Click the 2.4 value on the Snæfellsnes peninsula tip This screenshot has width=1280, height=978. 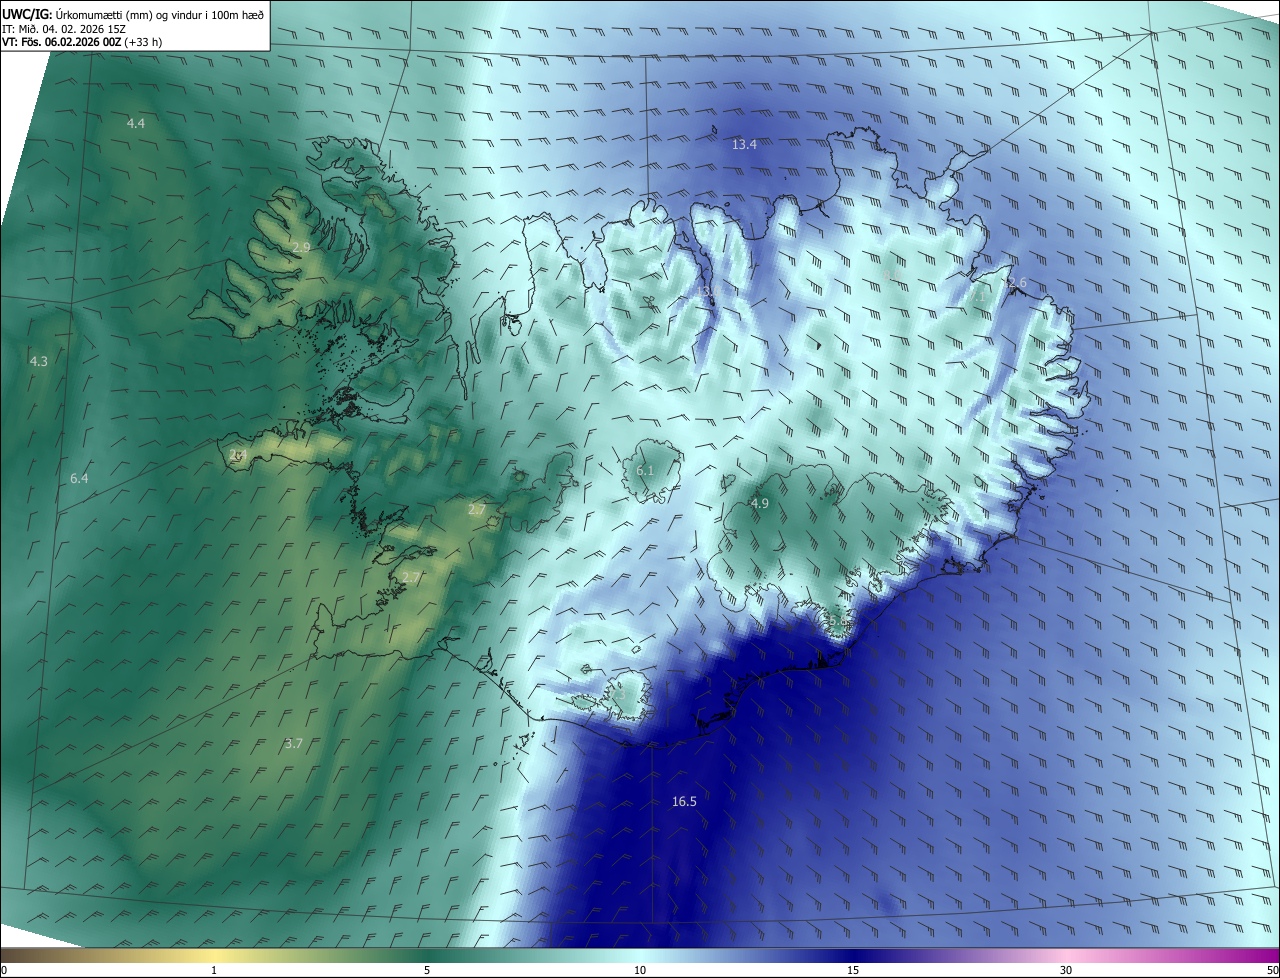237,454
